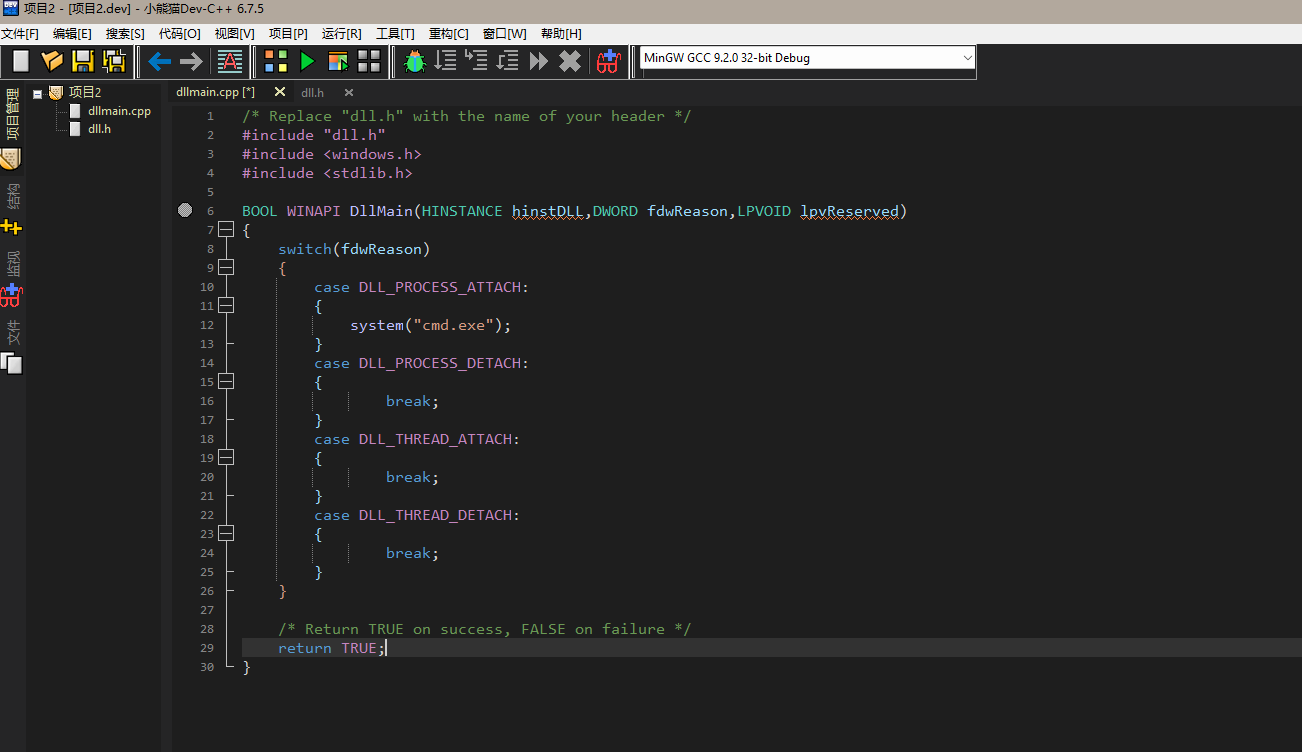
Task: Save the current file with floppy icon
Action: (x=83, y=62)
